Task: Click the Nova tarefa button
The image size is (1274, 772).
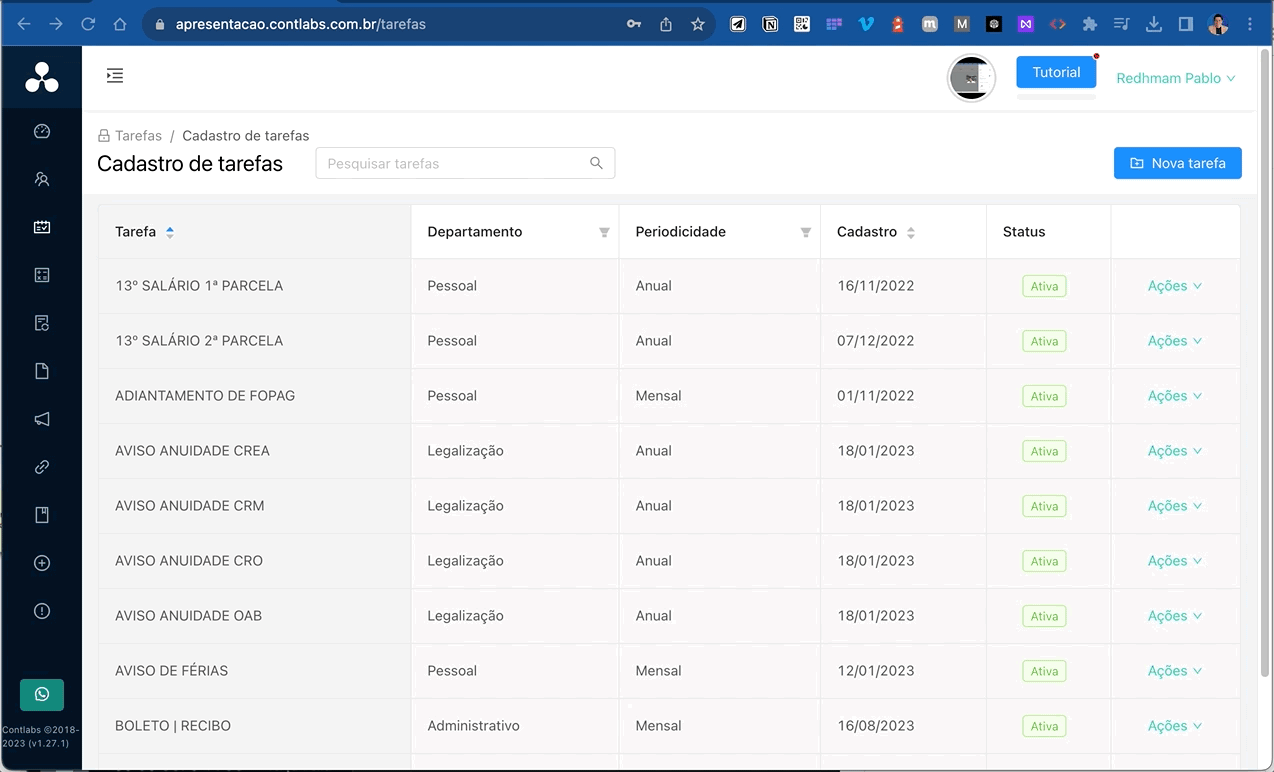Action: (1177, 163)
